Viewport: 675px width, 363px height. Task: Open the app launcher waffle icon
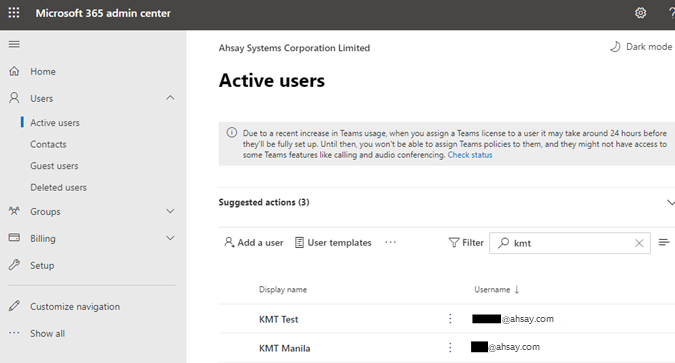coord(14,13)
